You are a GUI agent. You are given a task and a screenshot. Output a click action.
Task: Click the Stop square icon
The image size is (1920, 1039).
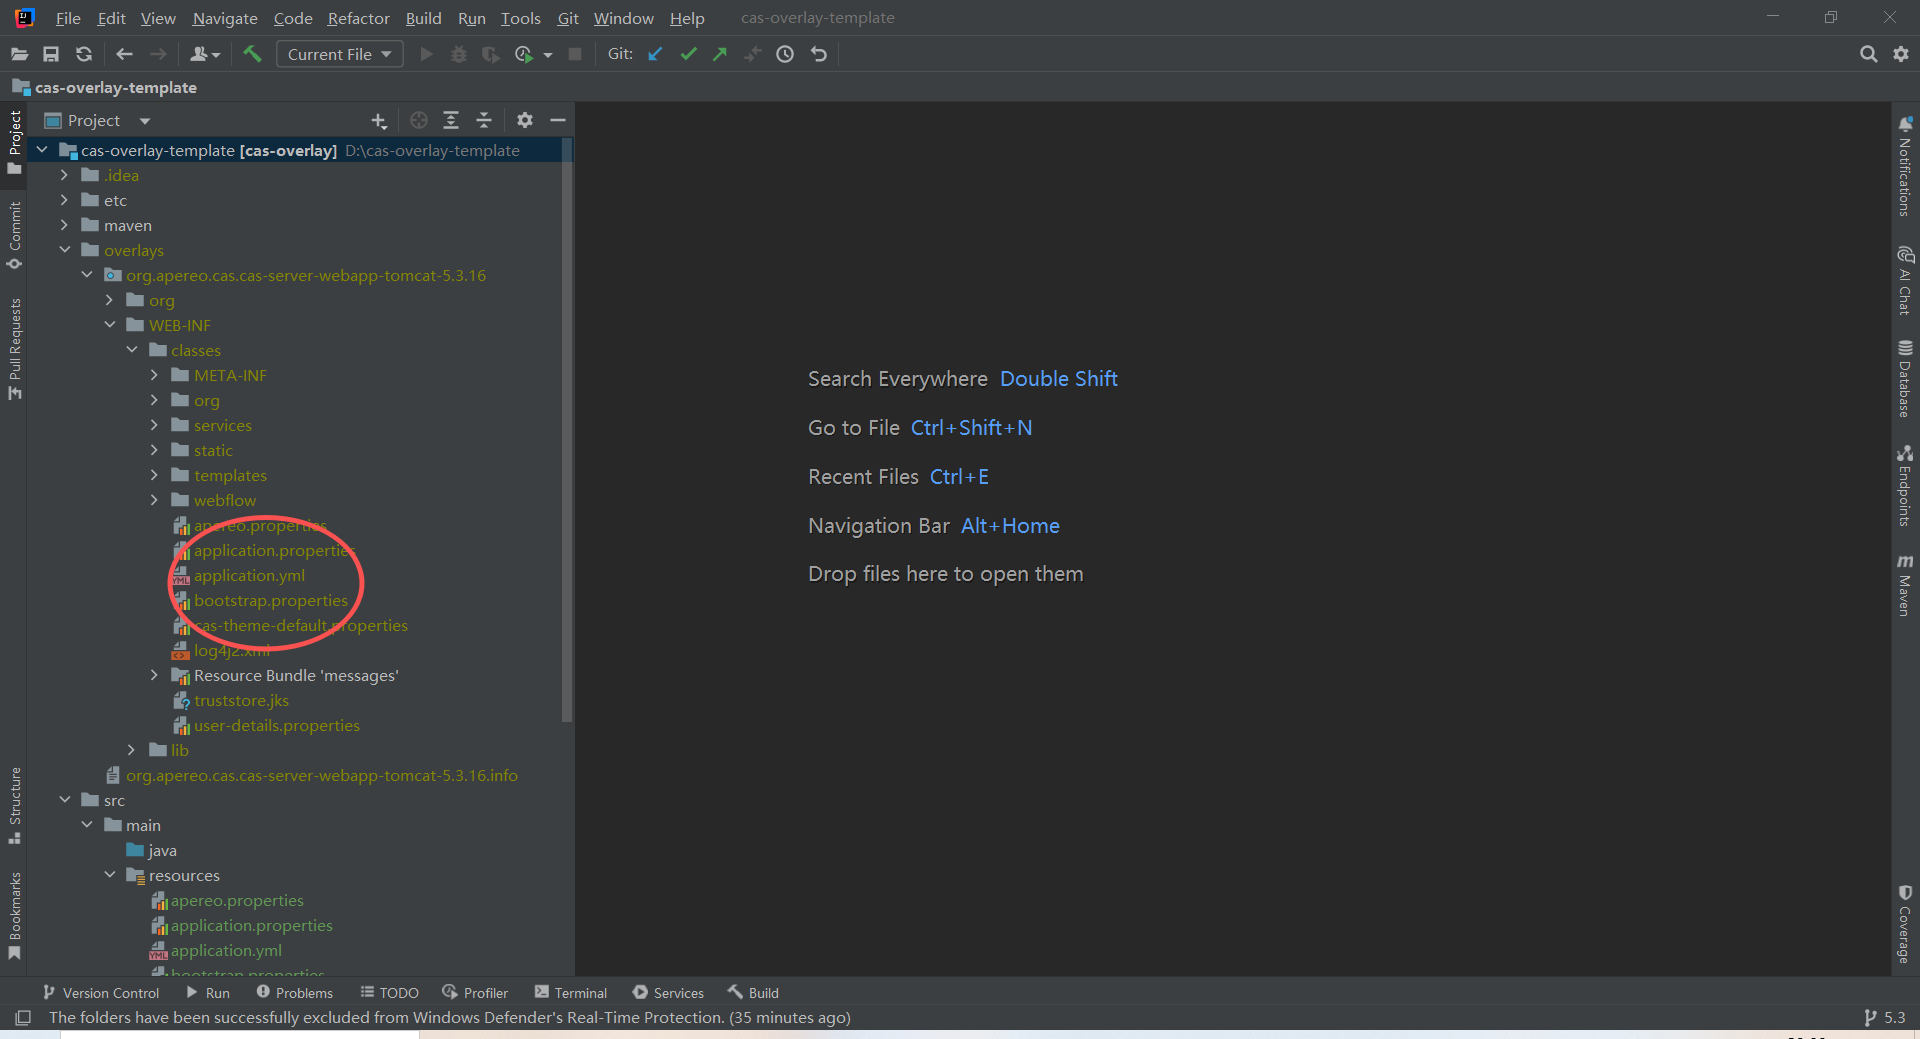click(575, 54)
